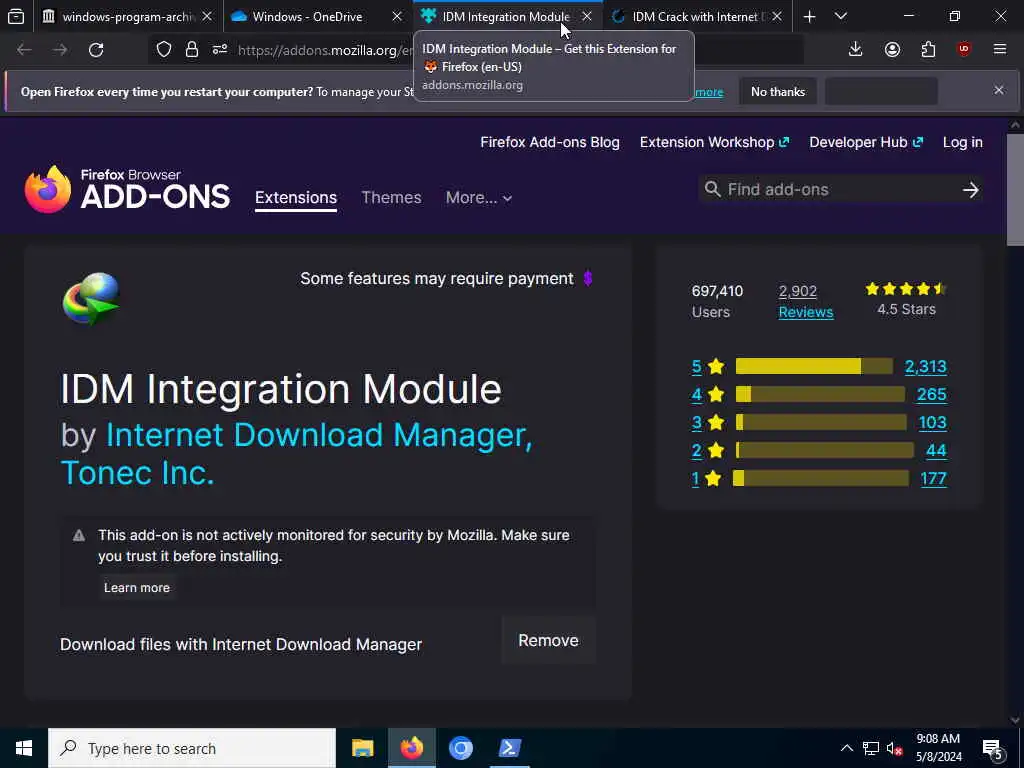Select the Themes menu item

(x=391, y=198)
